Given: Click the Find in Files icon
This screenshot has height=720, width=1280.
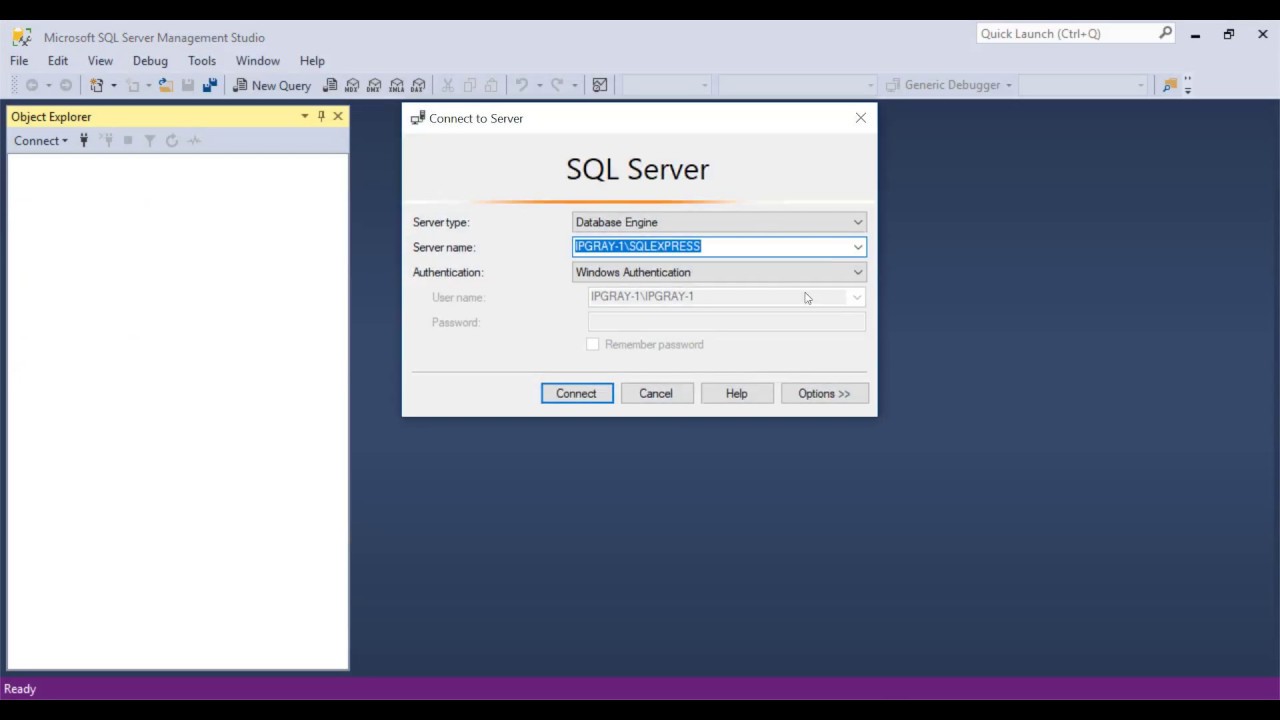Looking at the screenshot, I should pos(1169,85).
